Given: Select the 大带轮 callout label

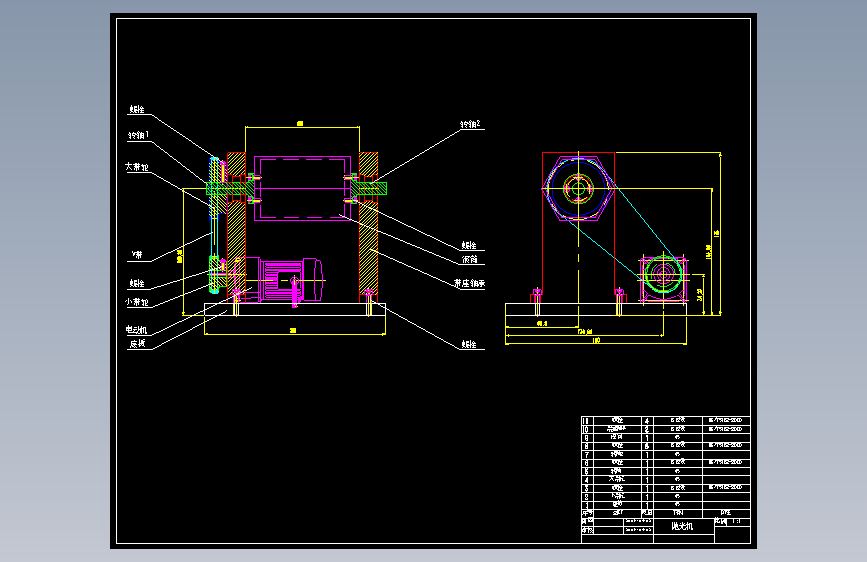Looking at the screenshot, I should click(137, 166).
